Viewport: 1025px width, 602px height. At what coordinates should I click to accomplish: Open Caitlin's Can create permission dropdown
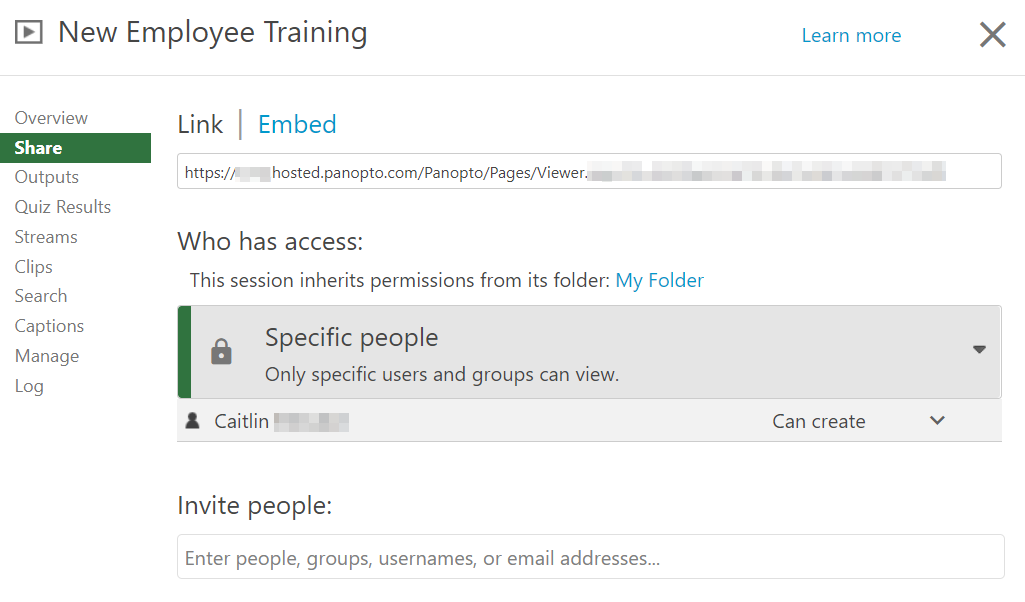(x=819, y=421)
